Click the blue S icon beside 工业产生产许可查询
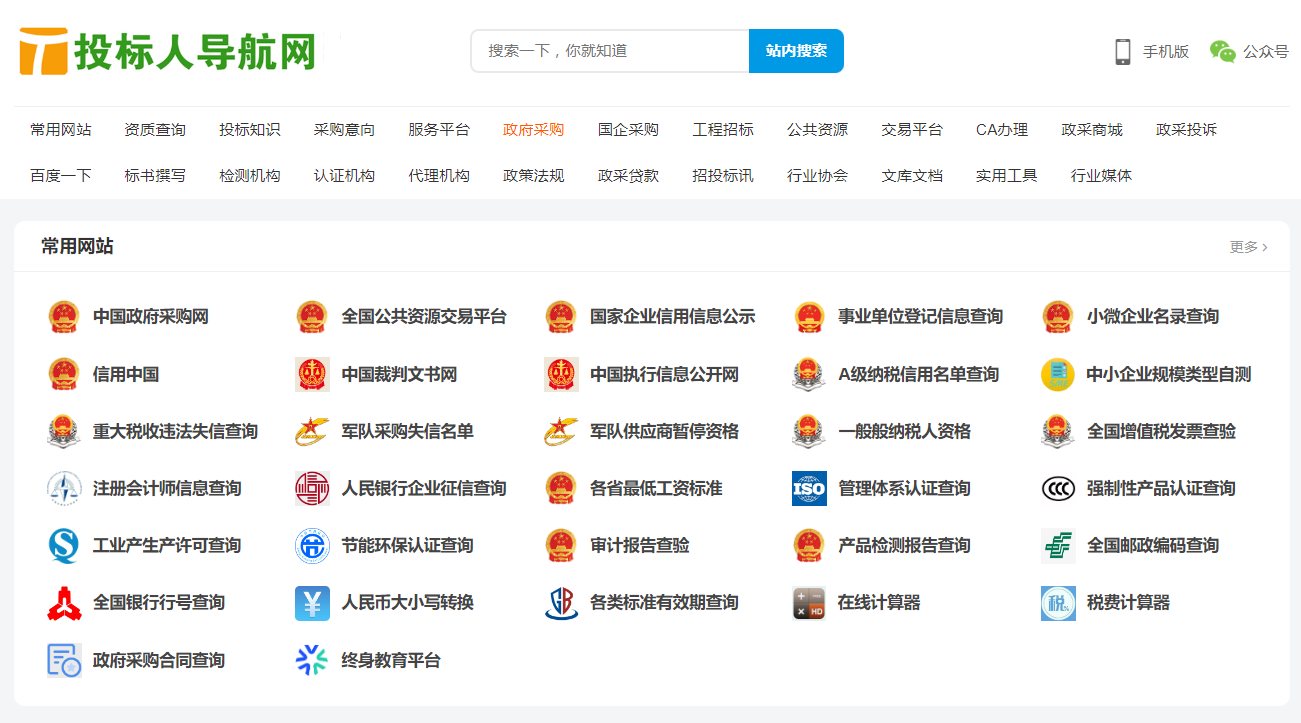 click(x=64, y=545)
